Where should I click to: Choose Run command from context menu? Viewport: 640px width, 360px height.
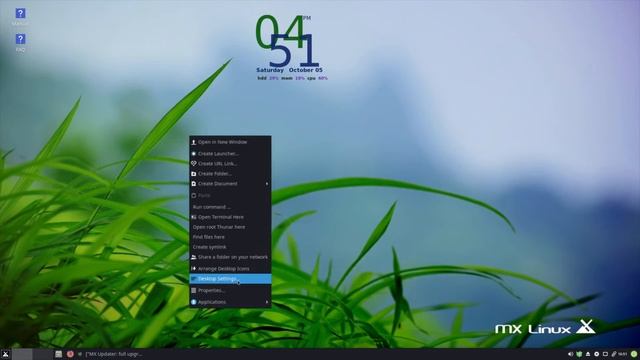tap(230, 207)
